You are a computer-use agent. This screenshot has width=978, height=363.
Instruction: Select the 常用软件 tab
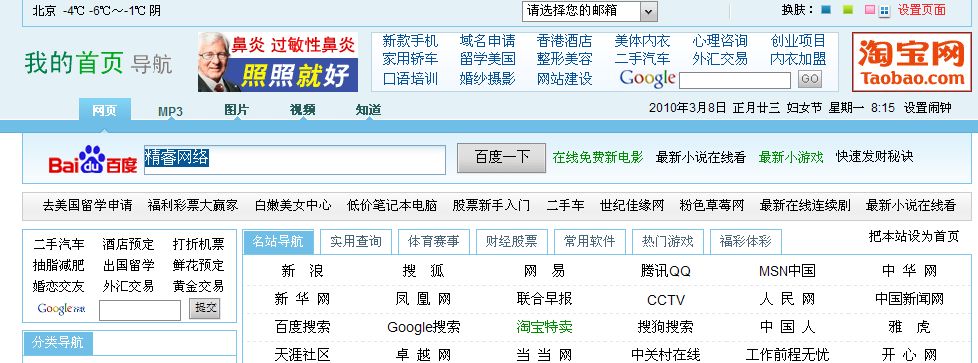589,241
